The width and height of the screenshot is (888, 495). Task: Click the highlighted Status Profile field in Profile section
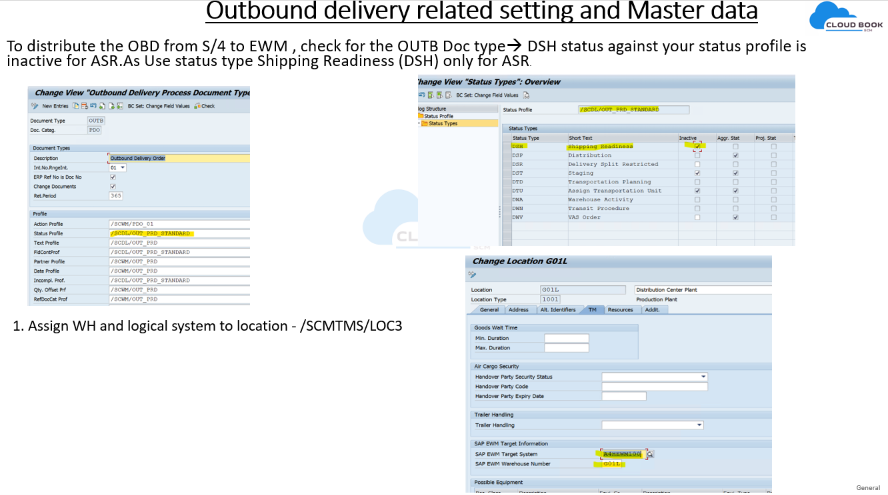(179, 233)
